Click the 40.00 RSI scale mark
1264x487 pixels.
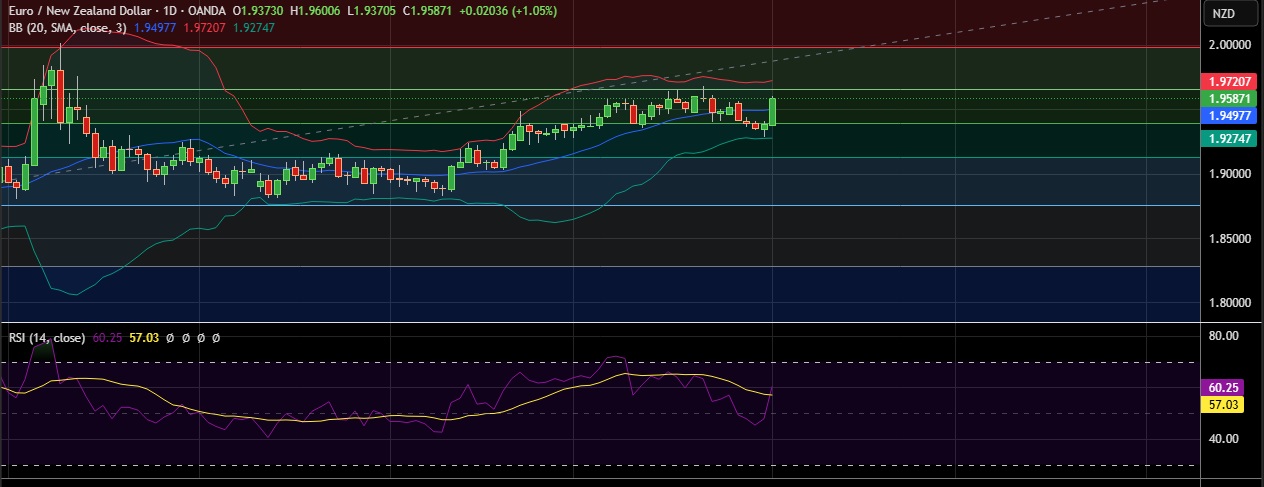pos(1224,438)
